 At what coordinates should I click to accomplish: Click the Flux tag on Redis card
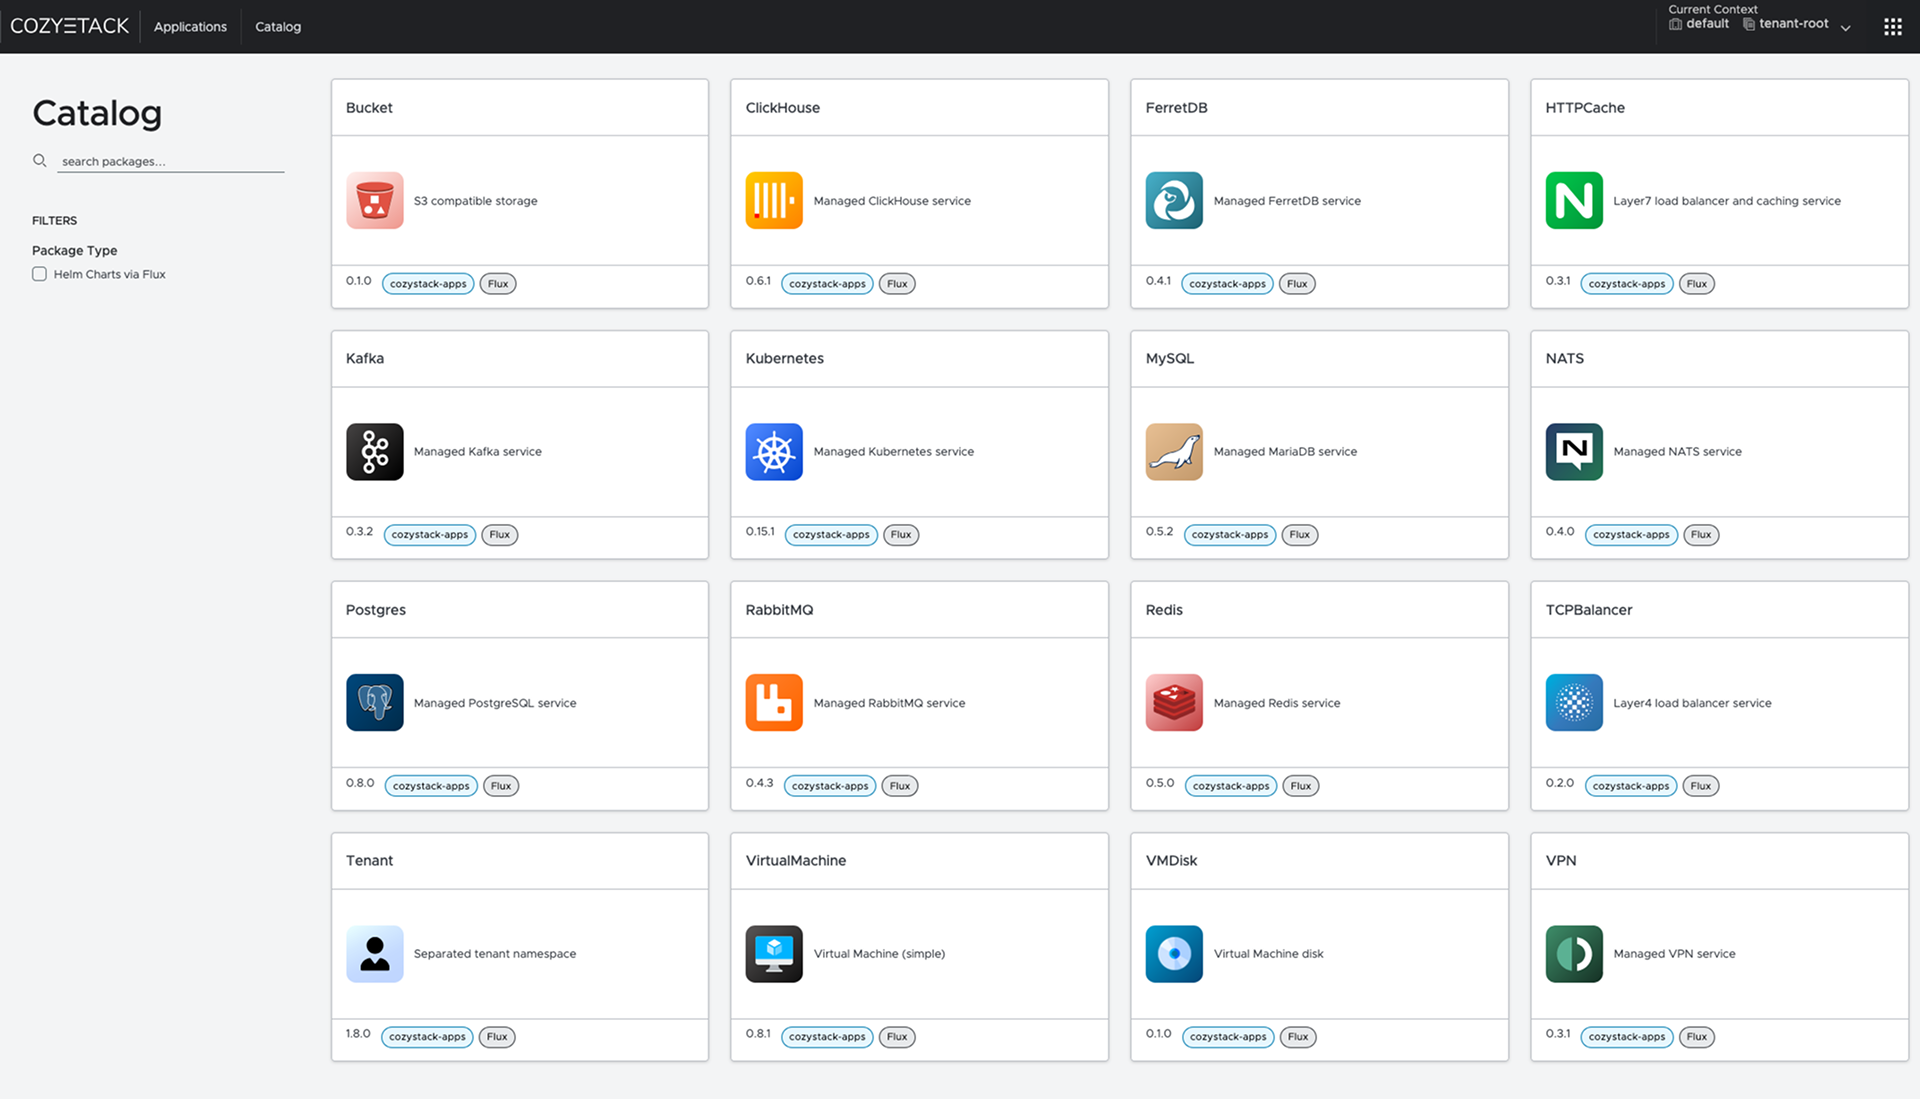[x=1300, y=786]
